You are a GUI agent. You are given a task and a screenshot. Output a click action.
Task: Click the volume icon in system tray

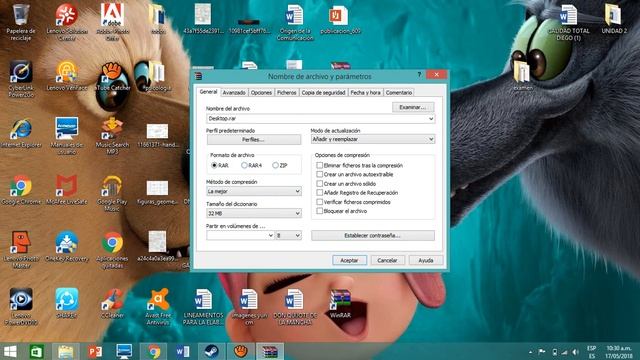pos(576,352)
